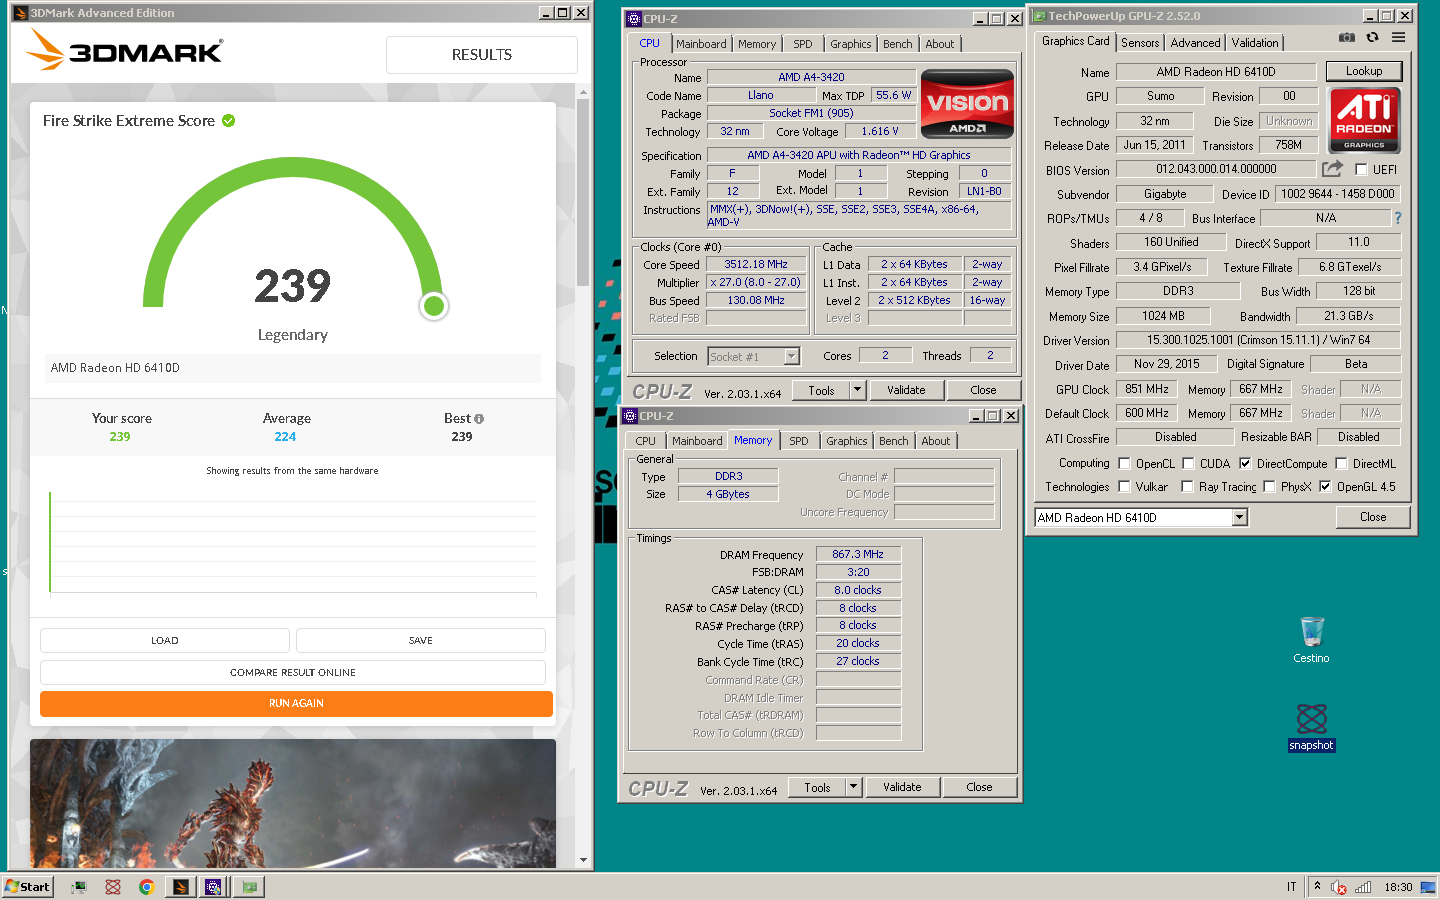
Task: Toggle the OpenGL 4.5 checkbox
Action: coord(1325,487)
